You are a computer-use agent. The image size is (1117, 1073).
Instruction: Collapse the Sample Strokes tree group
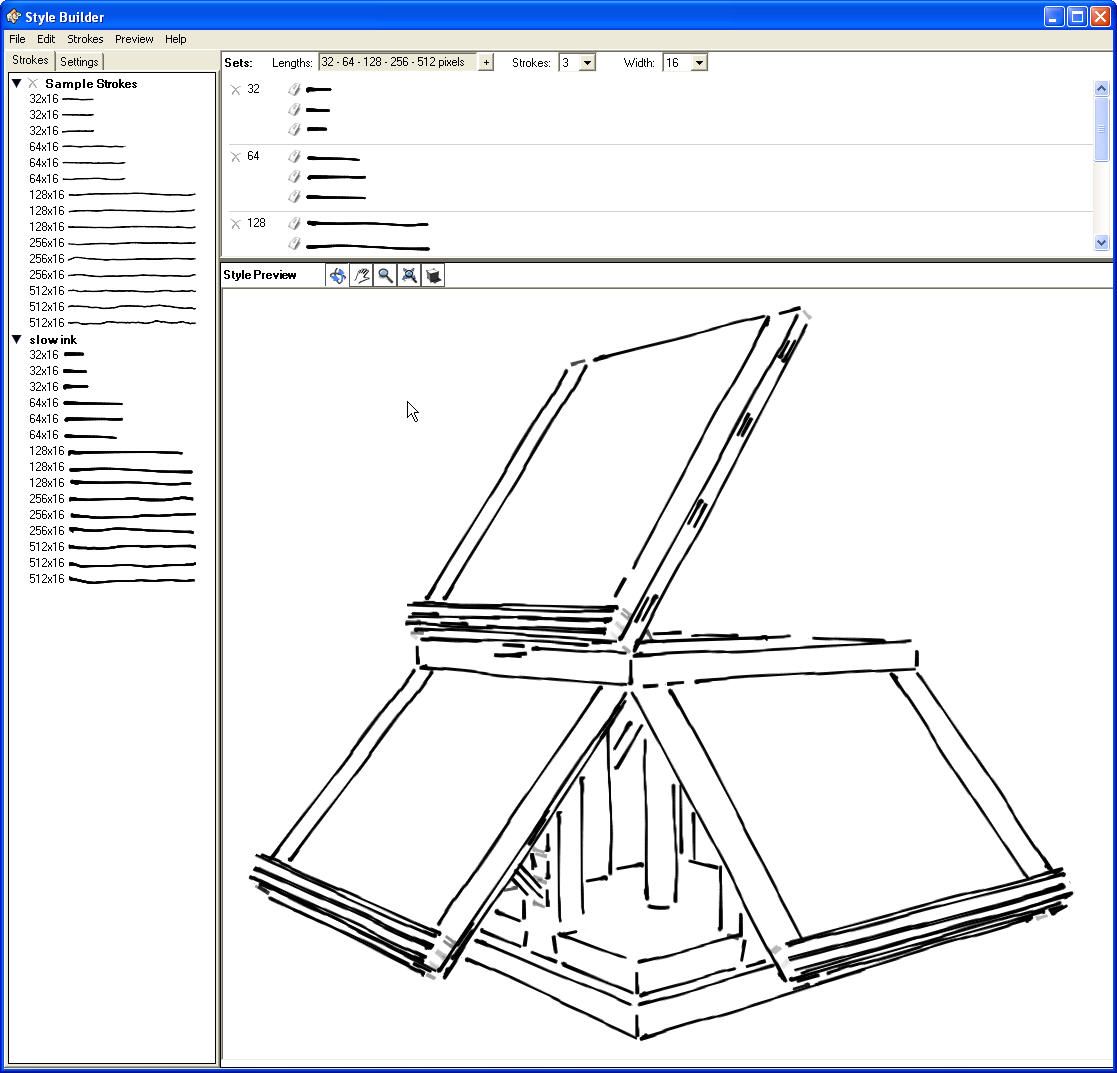pyautogui.click(x=16, y=83)
